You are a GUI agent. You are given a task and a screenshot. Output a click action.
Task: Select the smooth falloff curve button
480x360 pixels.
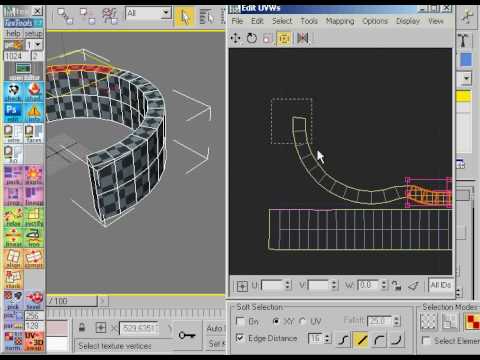click(343, 340)
